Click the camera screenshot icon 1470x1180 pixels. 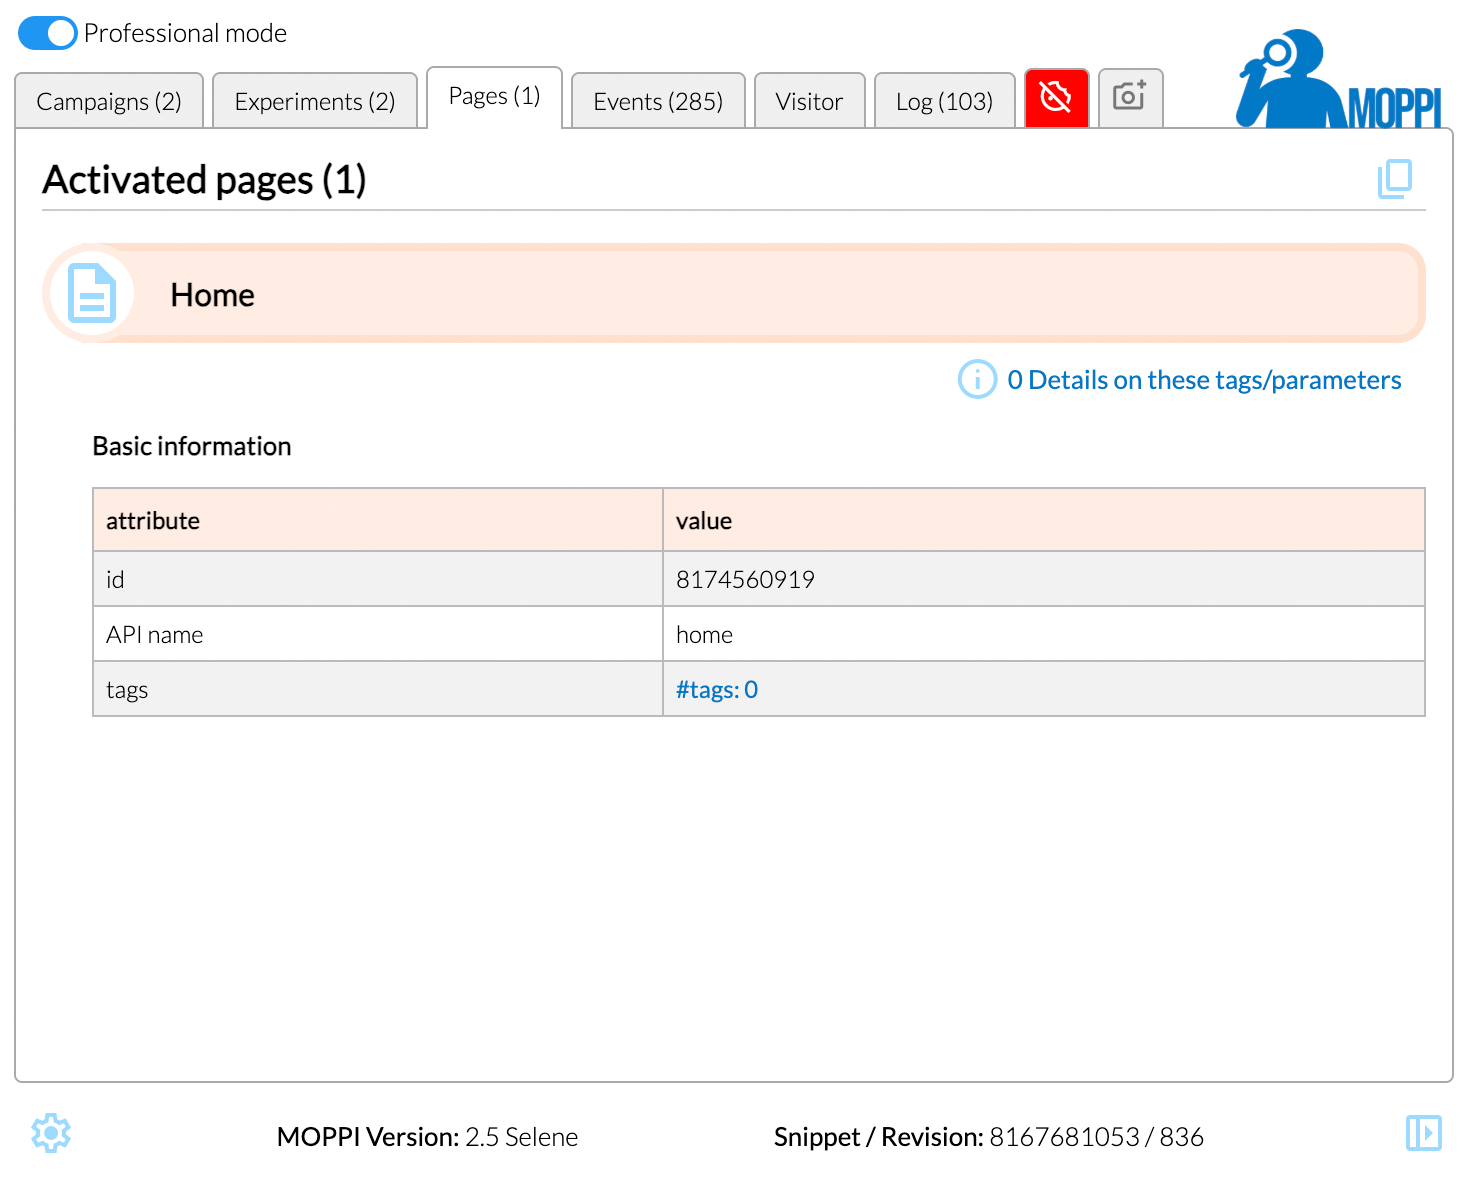(x=1130, y=97)
